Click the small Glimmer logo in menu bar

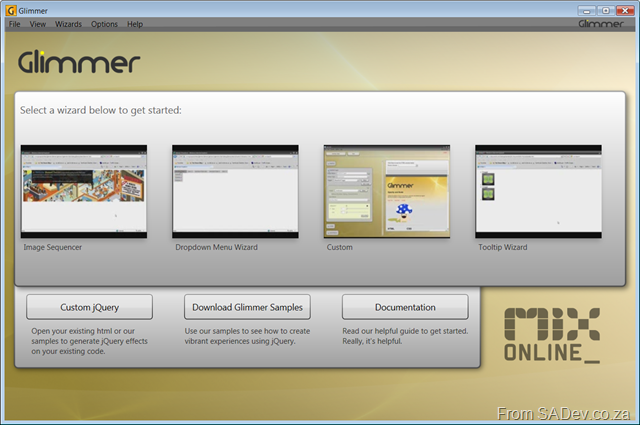[601, 24]
